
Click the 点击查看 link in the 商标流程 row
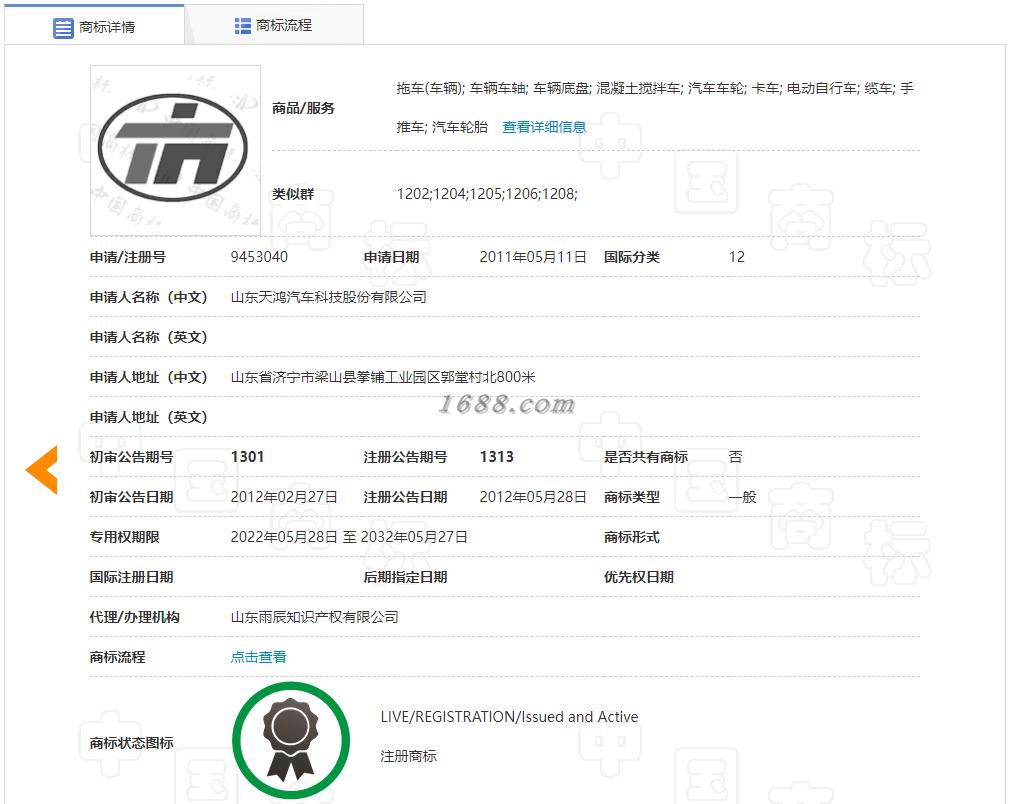258,657
